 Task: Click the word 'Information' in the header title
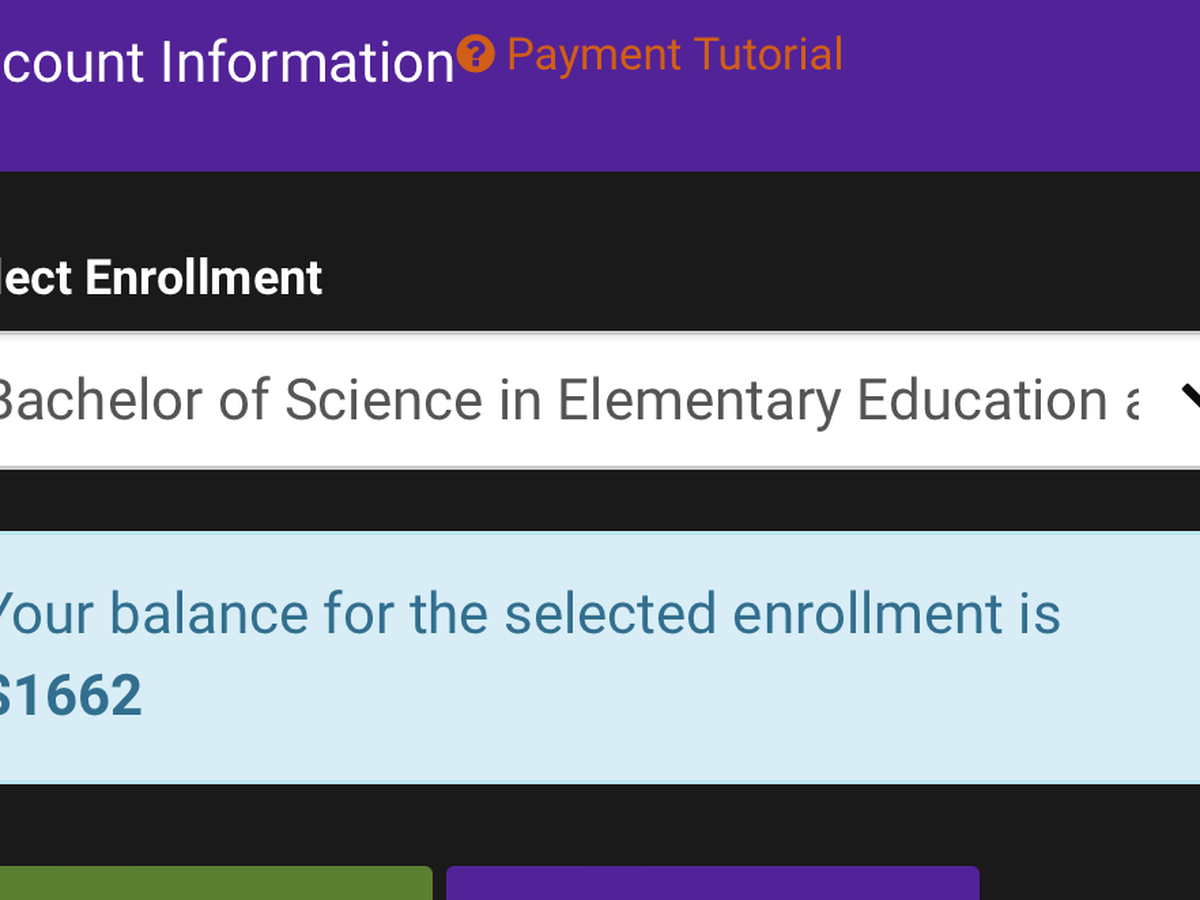pyautogui.click(x=308, y=62)
